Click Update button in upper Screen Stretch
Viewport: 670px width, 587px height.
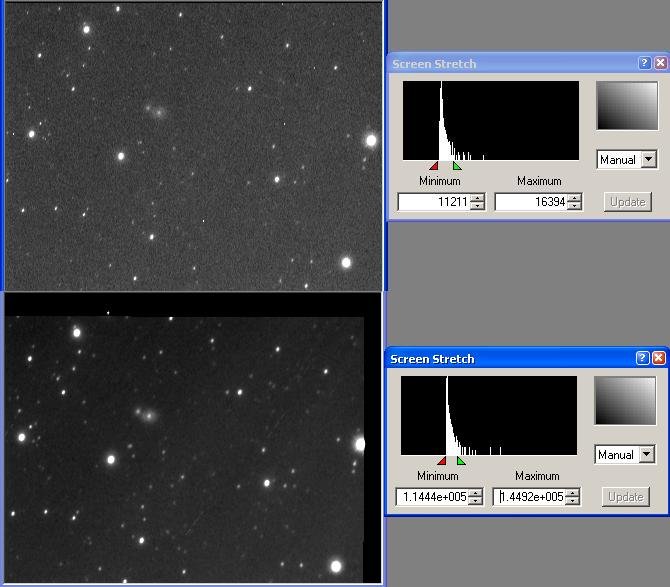click(x=627, y=202)
